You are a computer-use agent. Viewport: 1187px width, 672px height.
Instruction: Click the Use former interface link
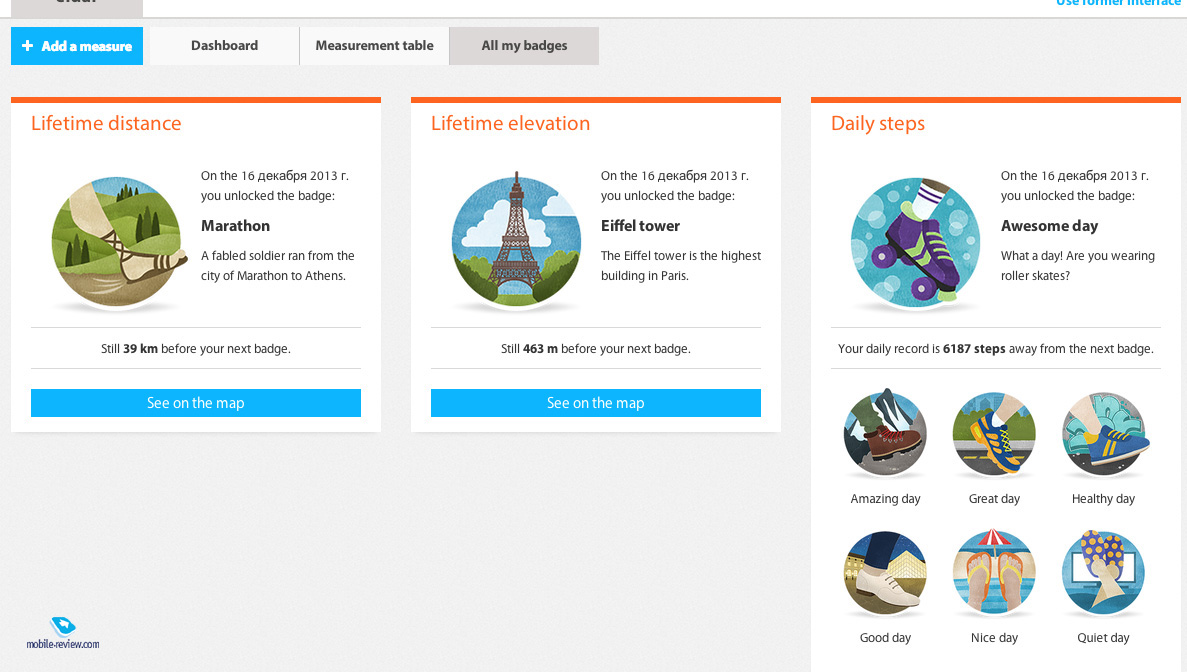pyautogui.click(x=1118, y=3)
